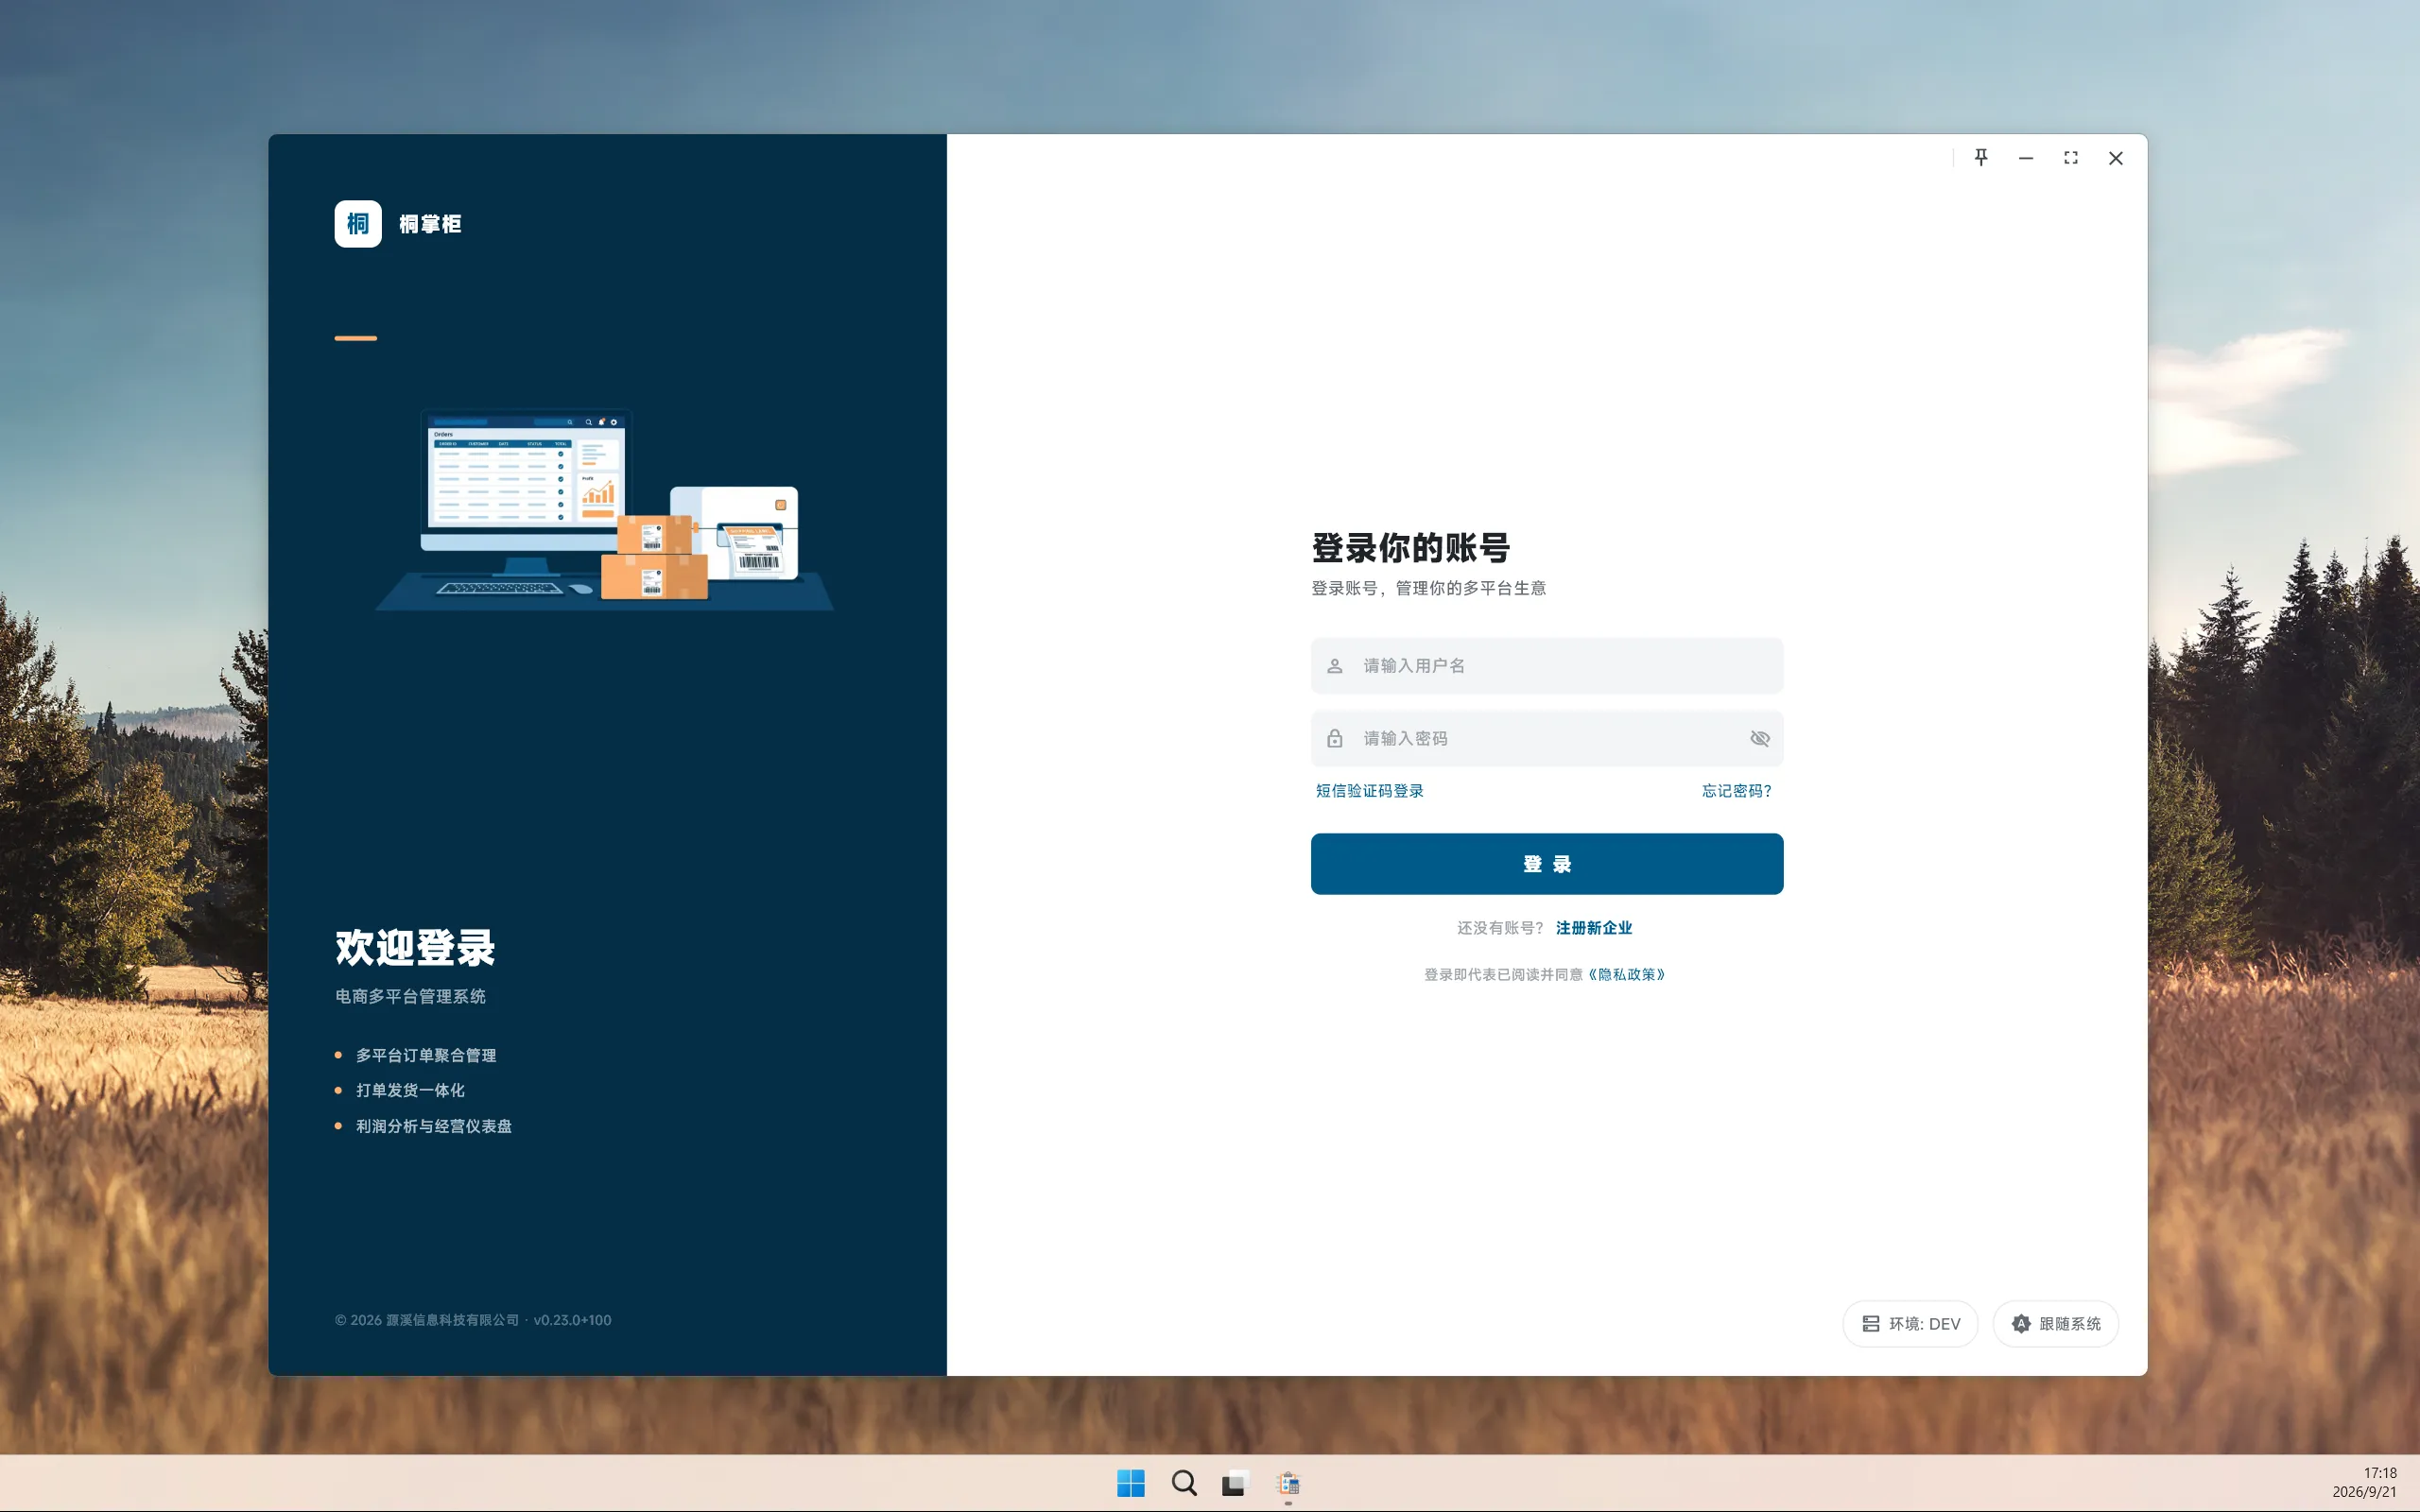Minimize the 桐掌柜 login window
This screenshot has height=1512, width=2420.
(2026, 158)
